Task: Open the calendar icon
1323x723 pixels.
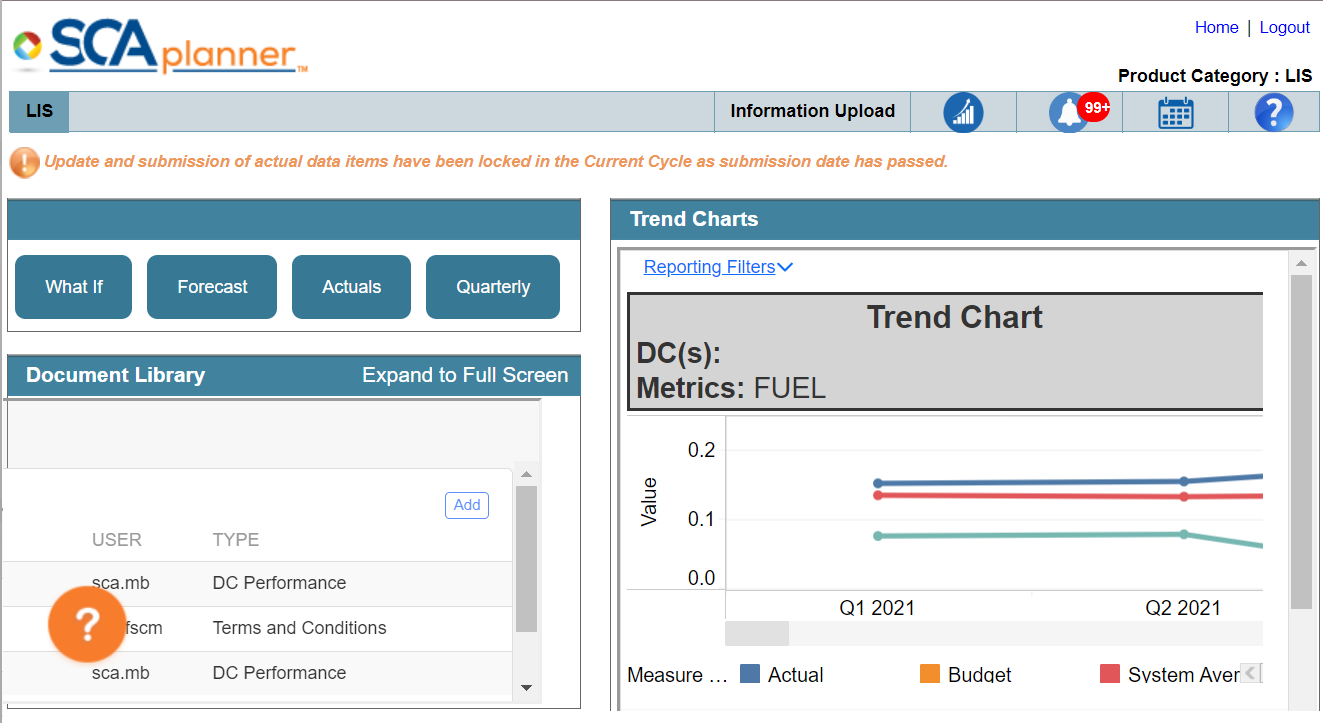Action: [1175, 112]
